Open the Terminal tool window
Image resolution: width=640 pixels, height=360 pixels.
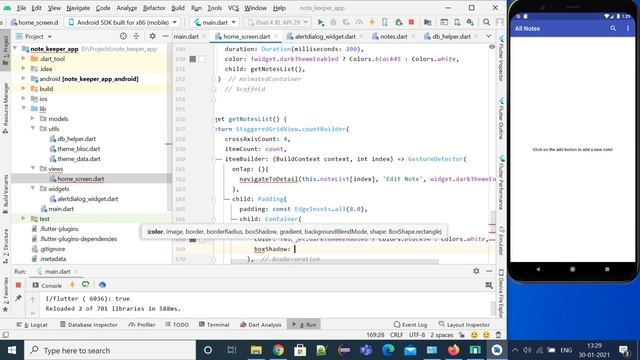pyautogui.click(x=214, y=324)
